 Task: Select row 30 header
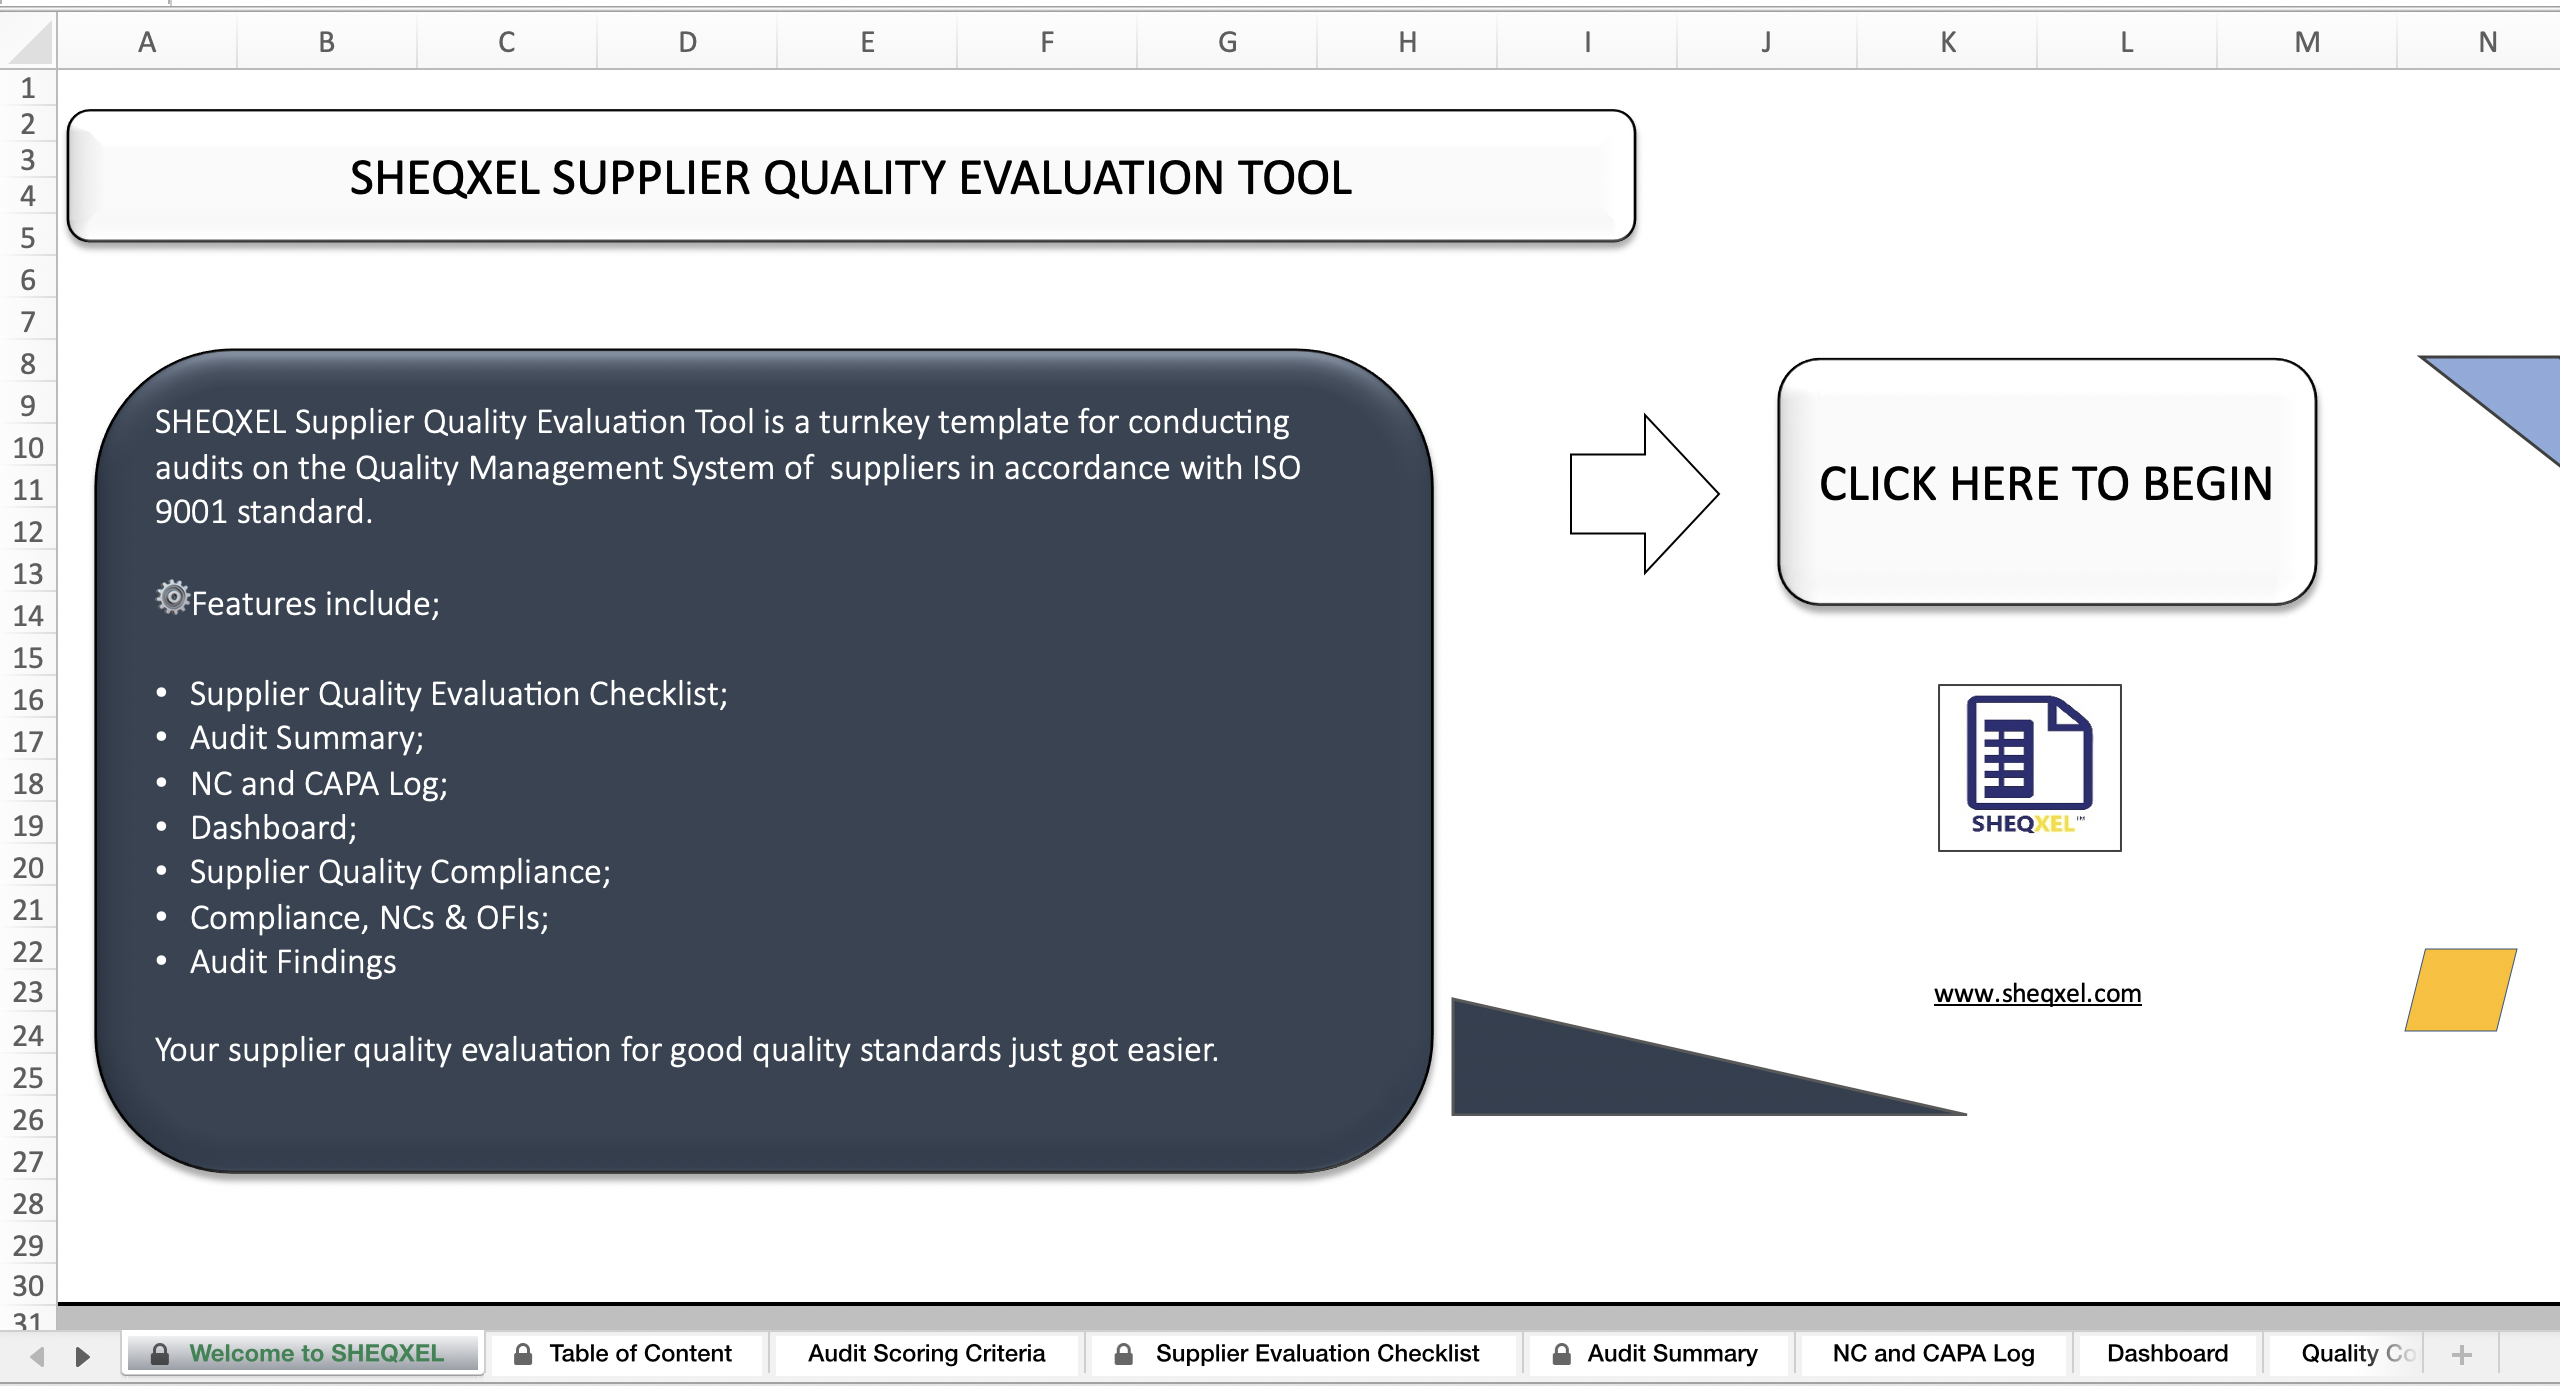[x=28, y=1286]
